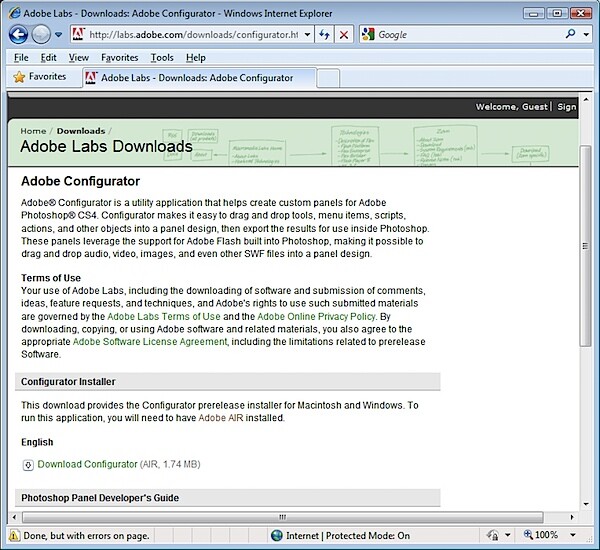
Task: Click the horizontal scrollbar left arrow
Action: (14, 517)
